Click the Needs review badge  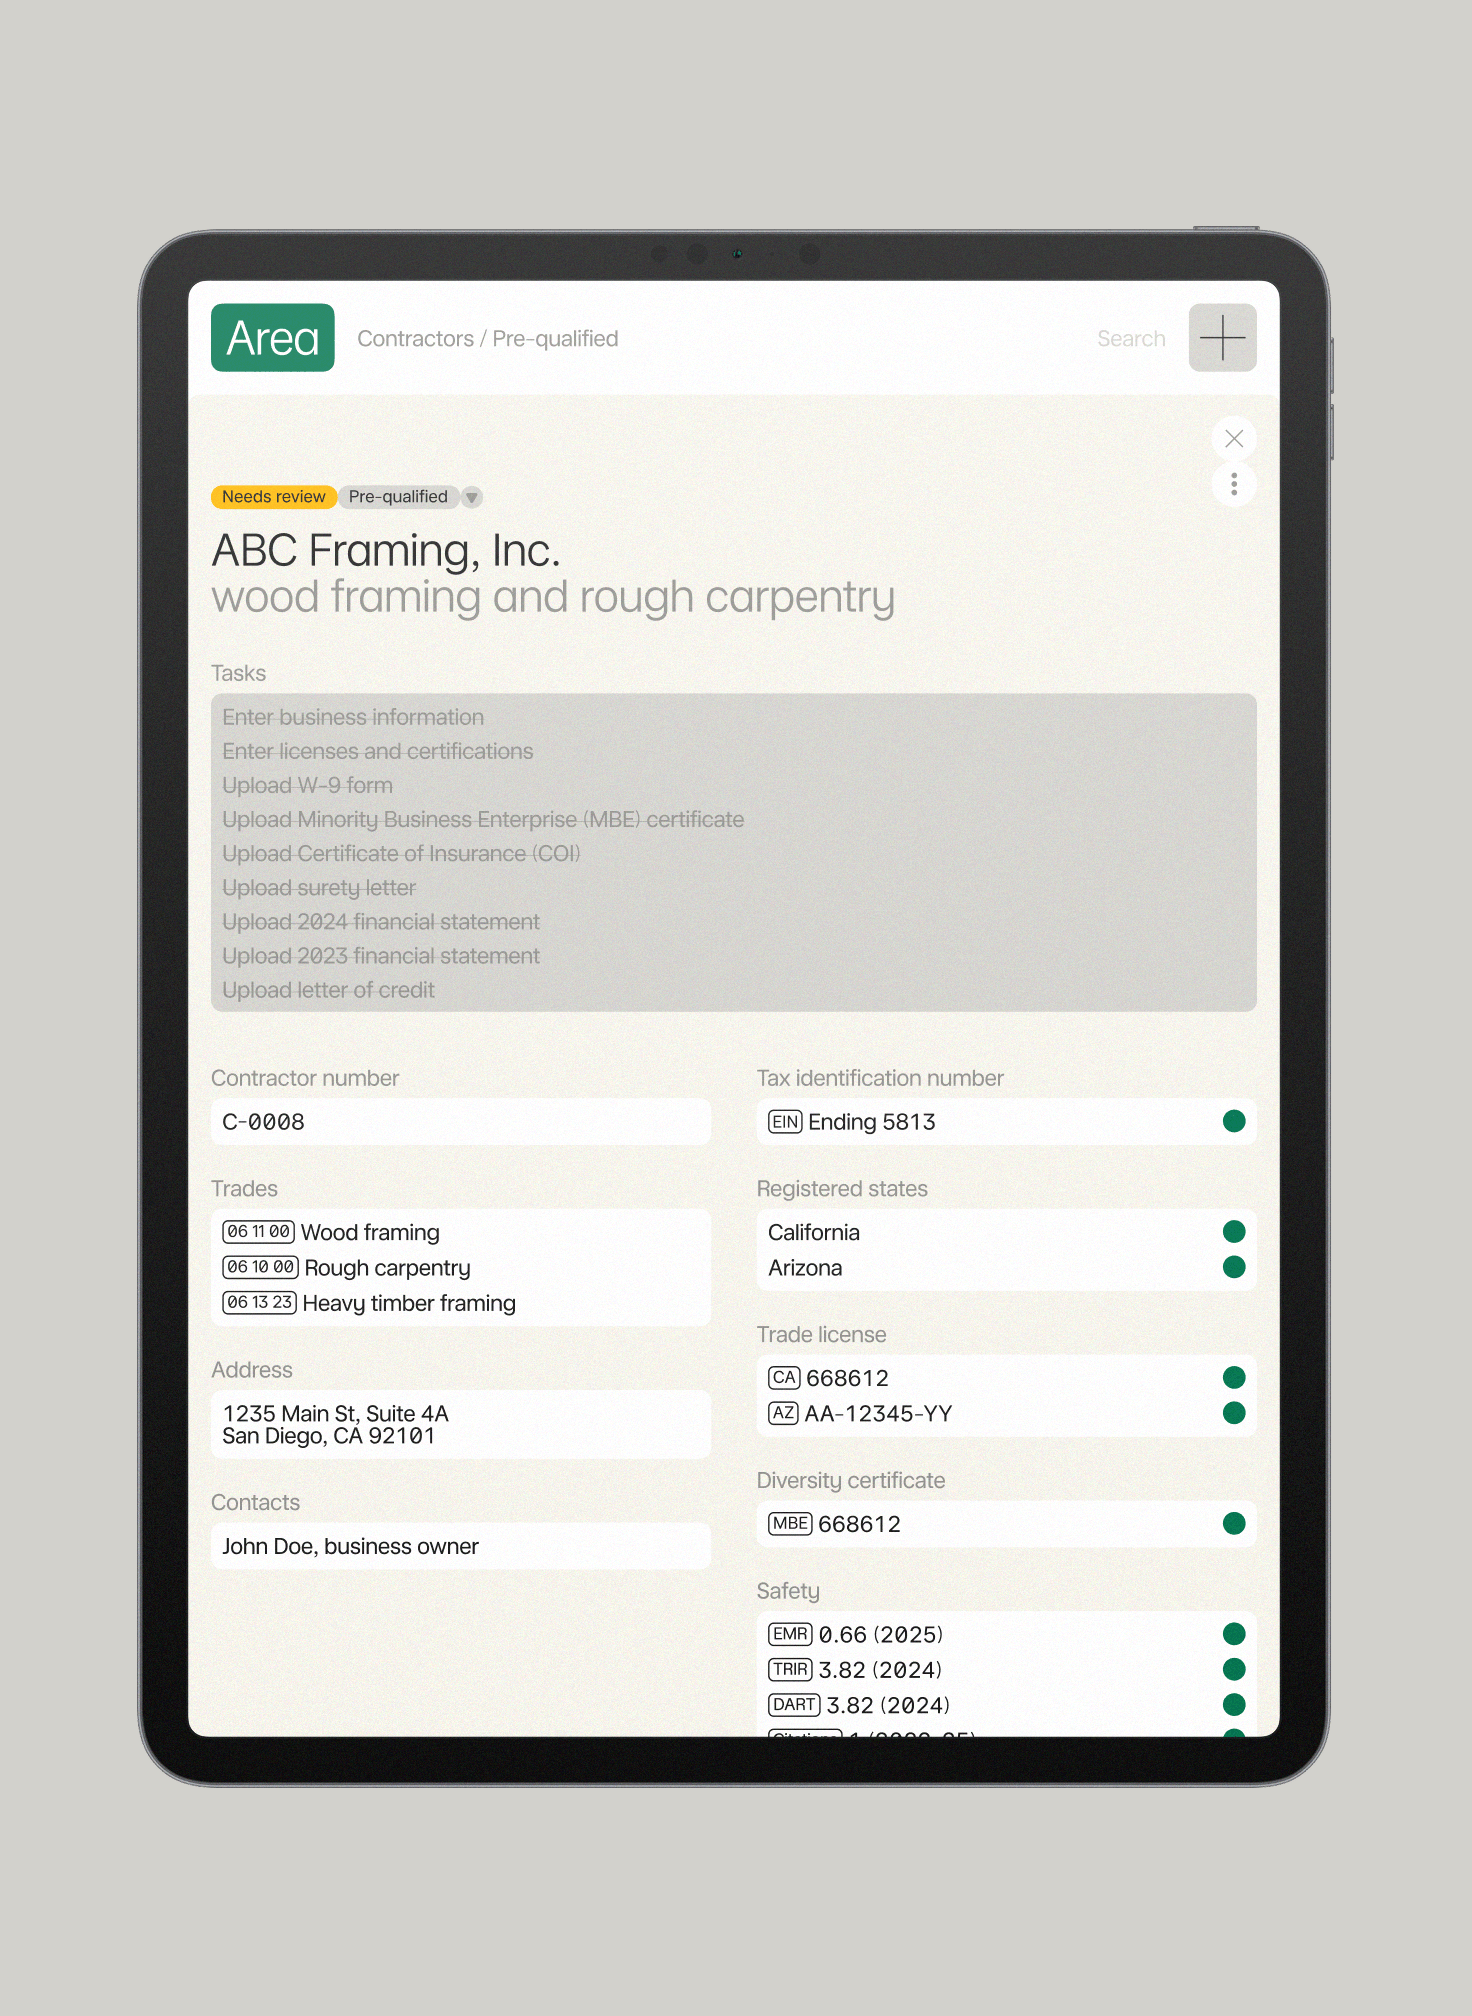(x=273, y=497)
